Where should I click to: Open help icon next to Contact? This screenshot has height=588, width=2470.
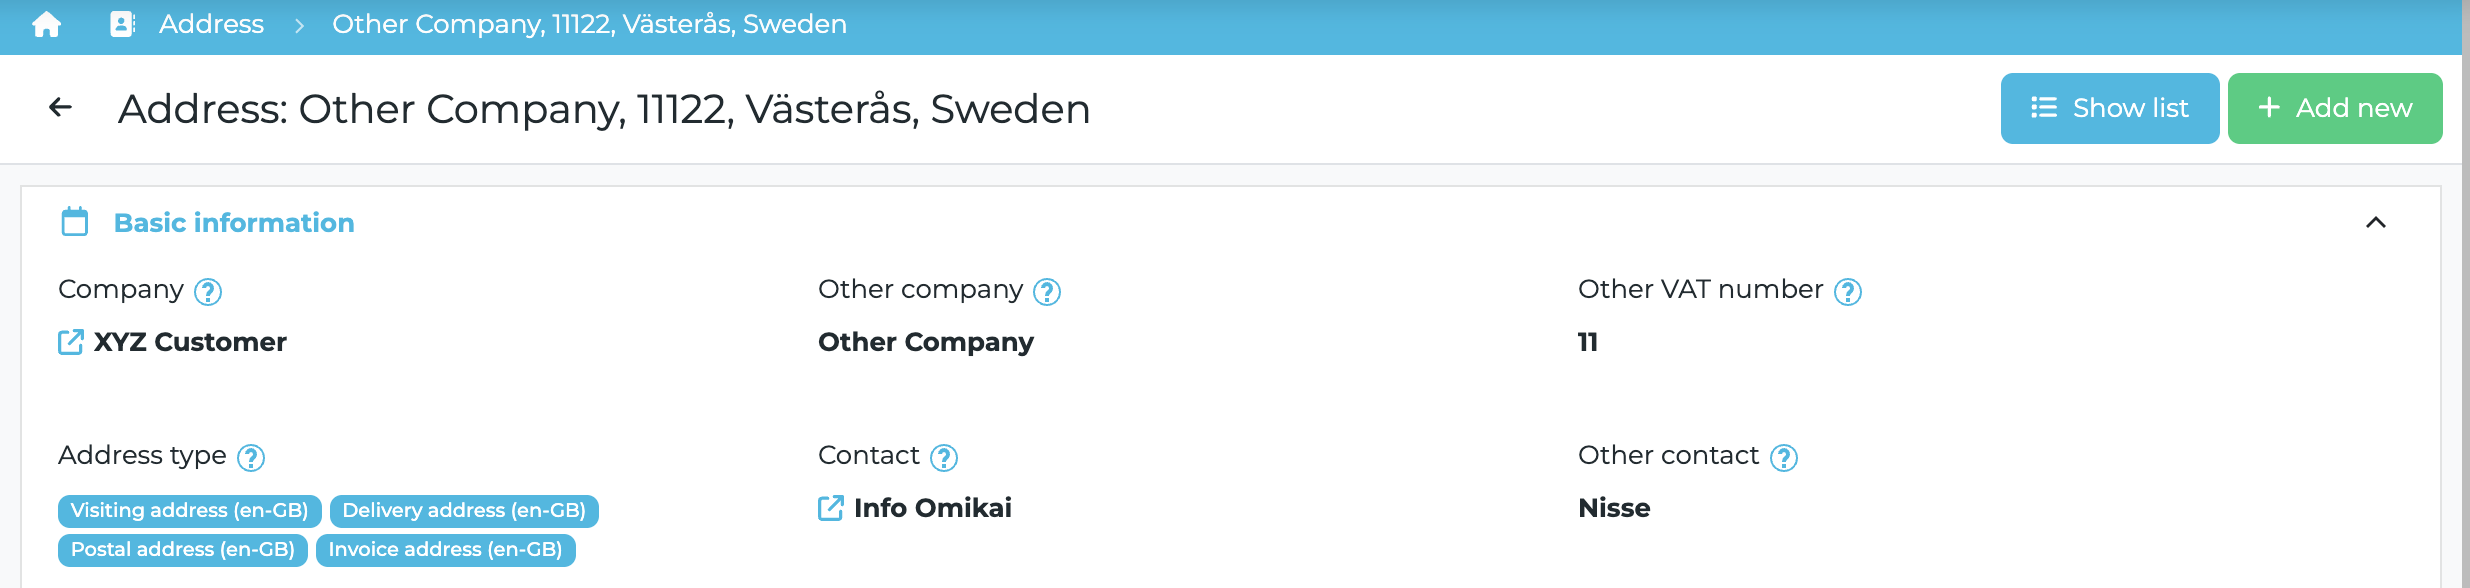[944, 458]
